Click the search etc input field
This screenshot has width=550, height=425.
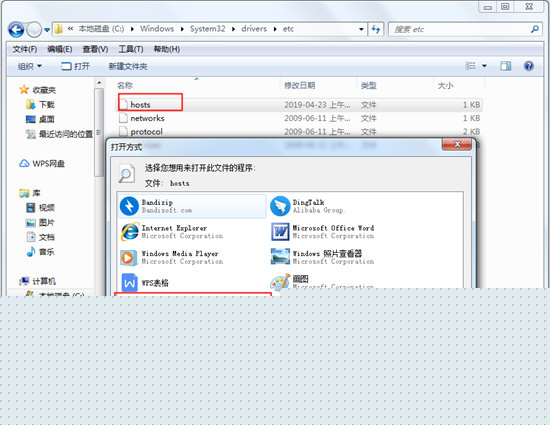coord(459,29)
